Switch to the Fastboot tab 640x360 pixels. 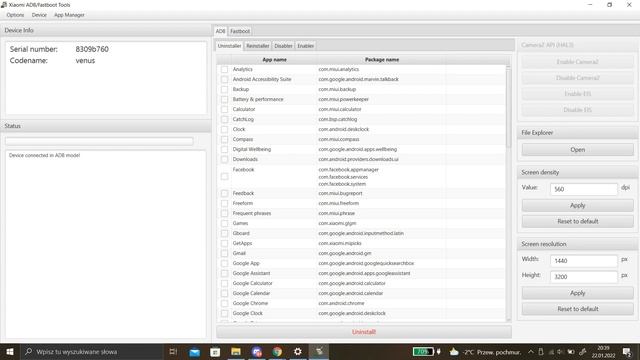pyautogui.click(x=240, y=31)
